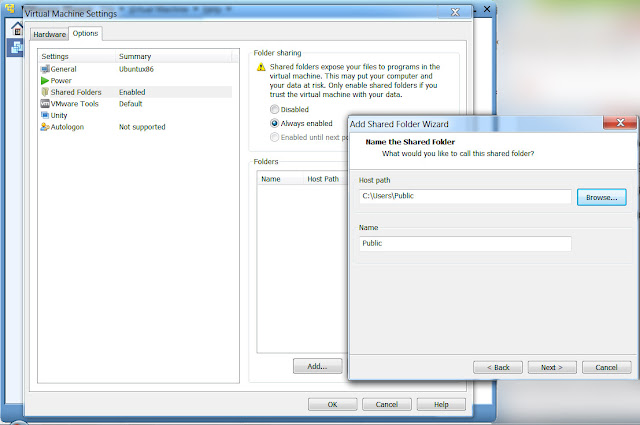Click the yellow warning triangle icon
The image size is (640, 425).
261,67
